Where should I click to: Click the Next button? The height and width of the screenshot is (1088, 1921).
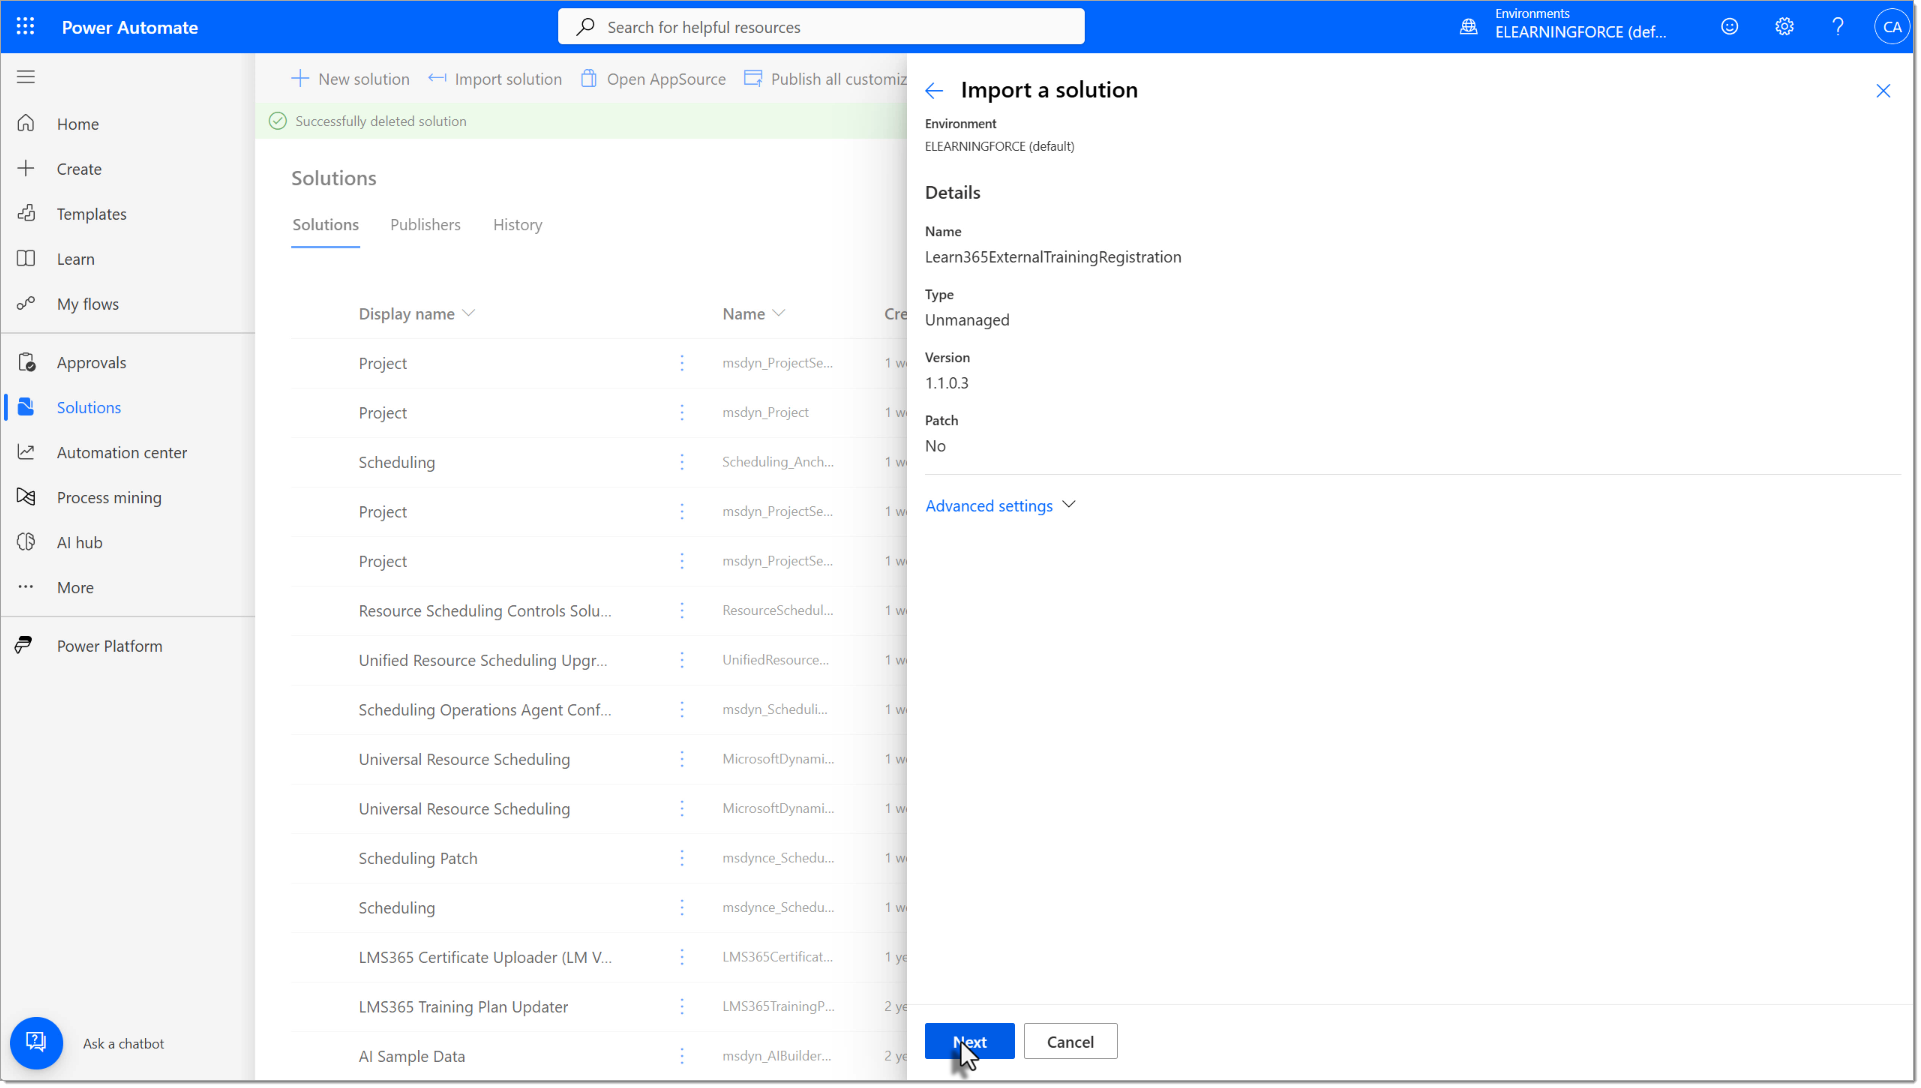click(969, 1041)
